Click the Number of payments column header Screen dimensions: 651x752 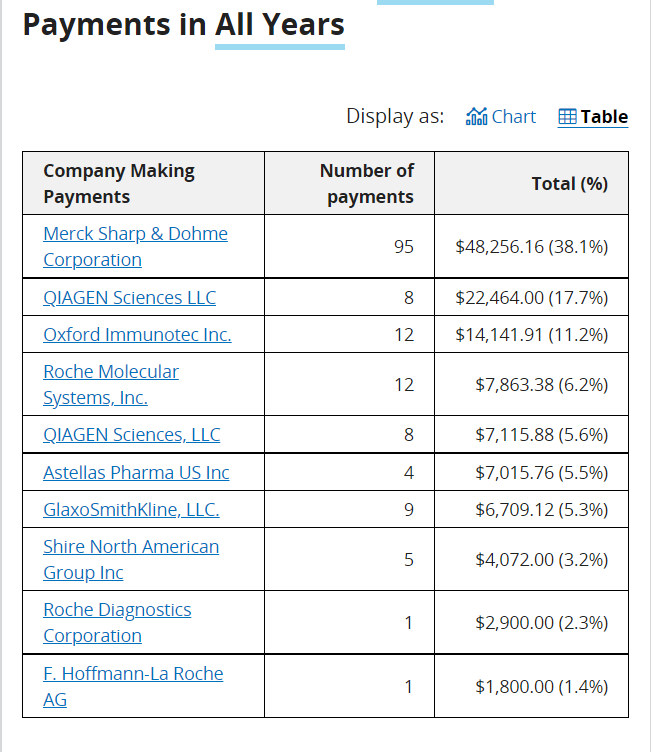coord(349,183)
